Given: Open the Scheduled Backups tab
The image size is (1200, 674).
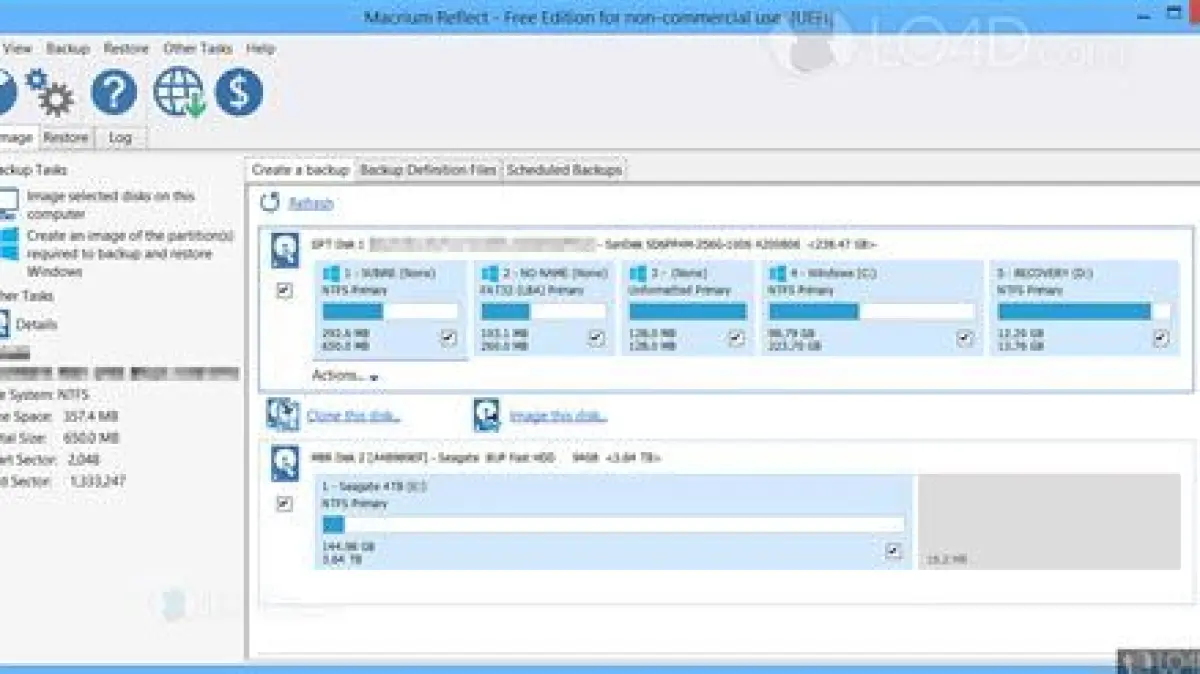Looking at the screenshot, I should tap(564, 170).
